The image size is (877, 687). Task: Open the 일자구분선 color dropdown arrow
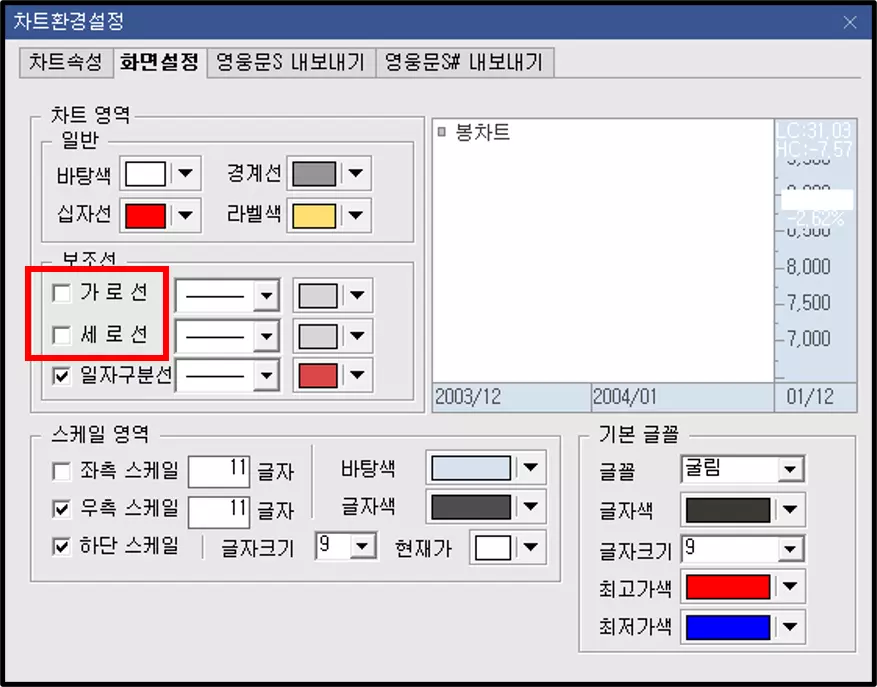tap(357, 375)
